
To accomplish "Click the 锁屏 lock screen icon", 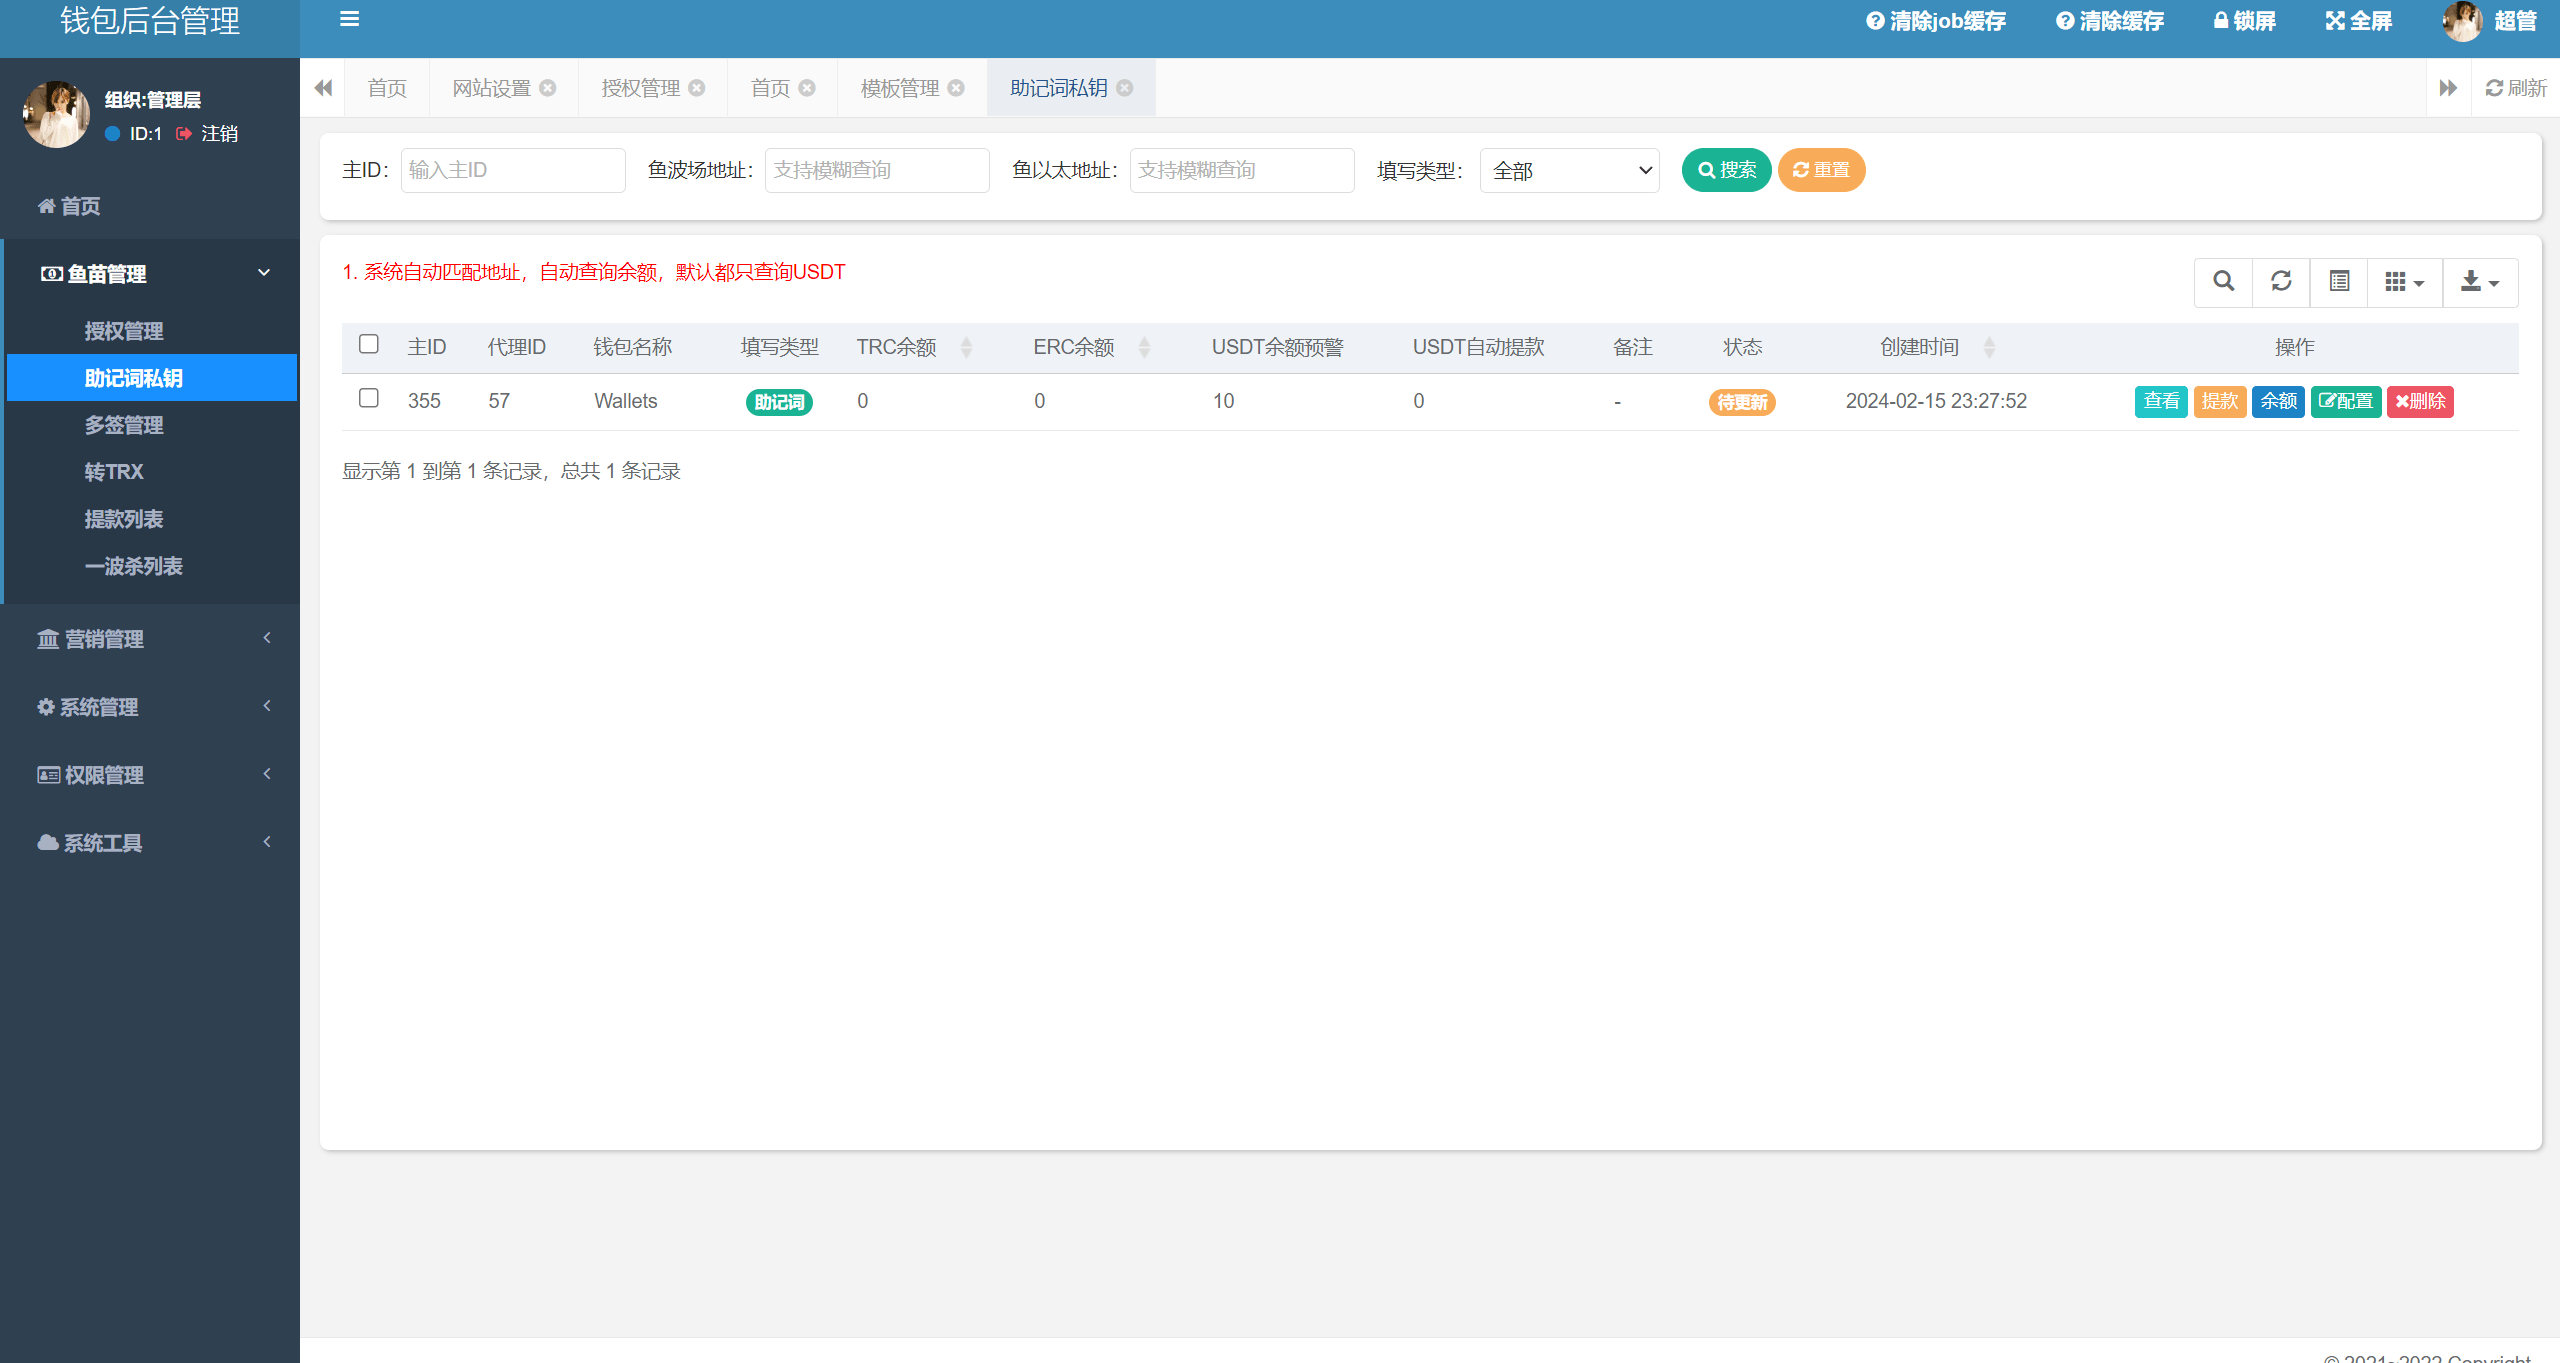I will coord(2221,21).
